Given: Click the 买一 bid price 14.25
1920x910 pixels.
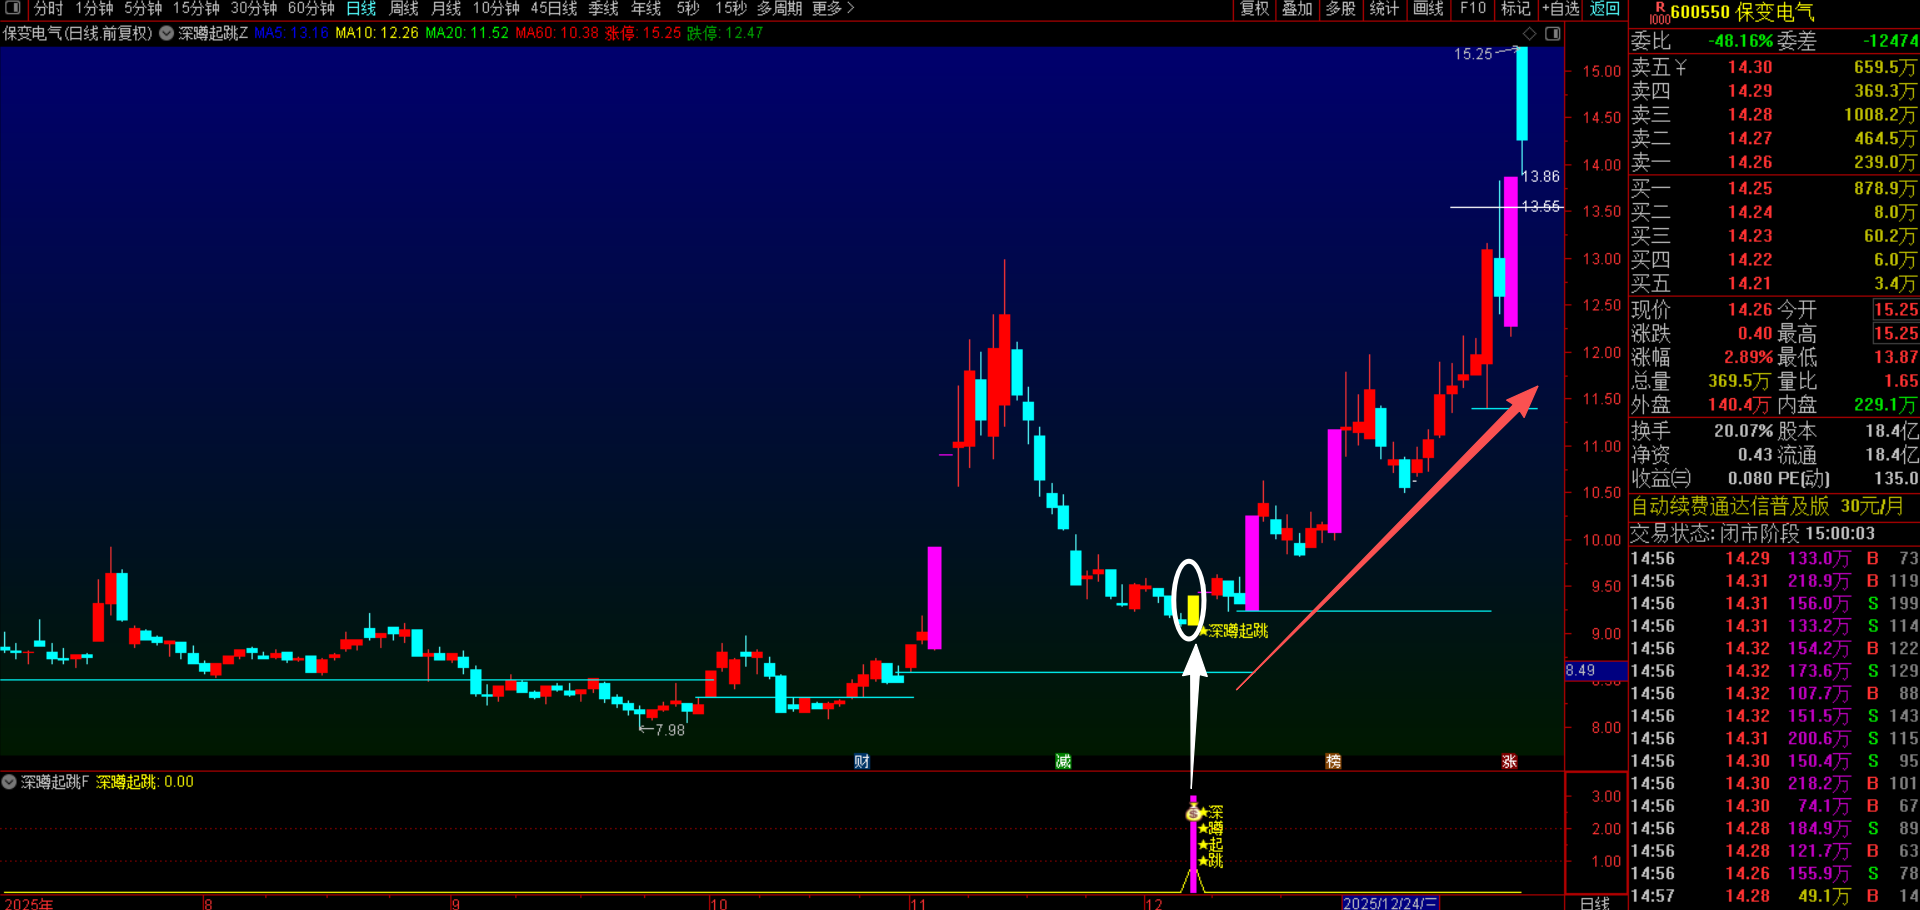Looking at the screenshot, I should click(1750, 188).
